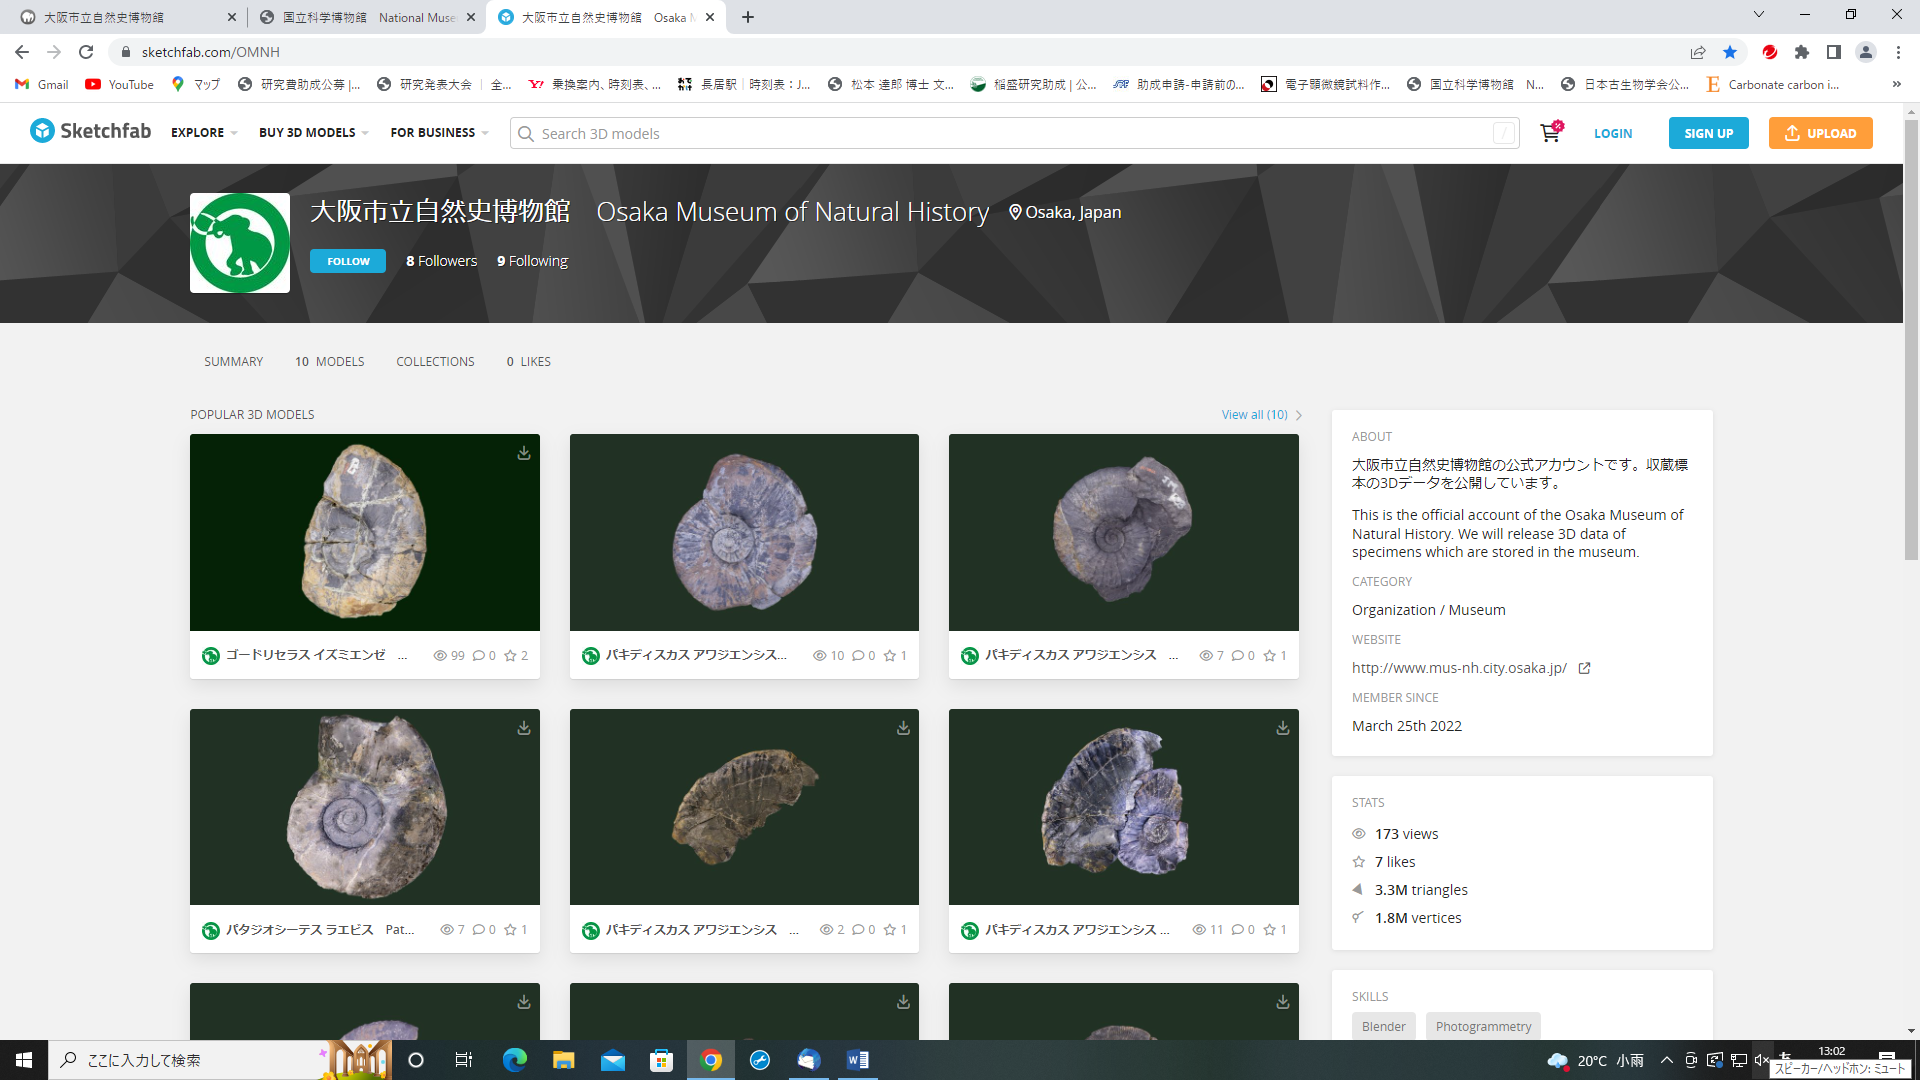Expand the EXPLORE menu

[204, 133]
